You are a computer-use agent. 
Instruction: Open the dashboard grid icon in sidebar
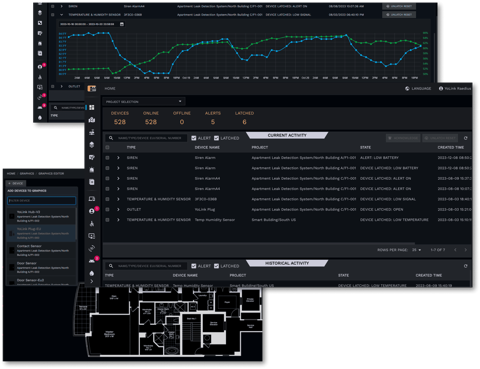(x=92, y=107)
